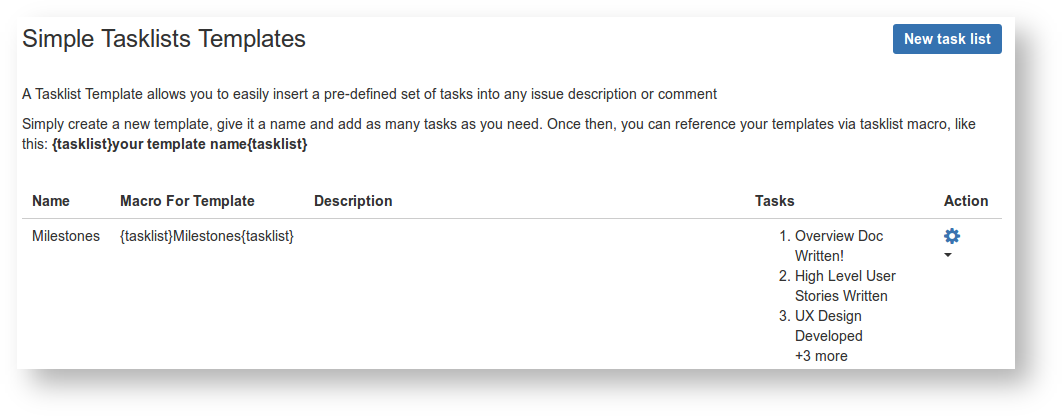Show the '+3 more' hidden tasks
The width and height of the screenshot is (1063, 417).
click(x=821, y=356)
